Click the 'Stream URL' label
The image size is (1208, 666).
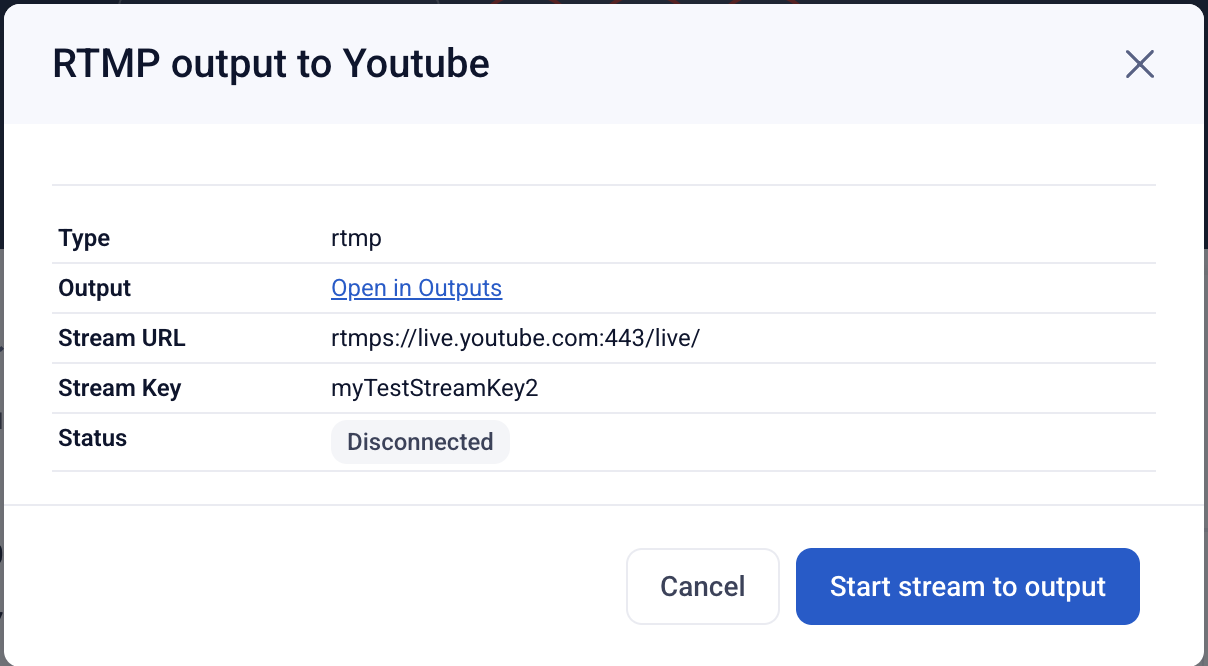[x=122, y=338]
